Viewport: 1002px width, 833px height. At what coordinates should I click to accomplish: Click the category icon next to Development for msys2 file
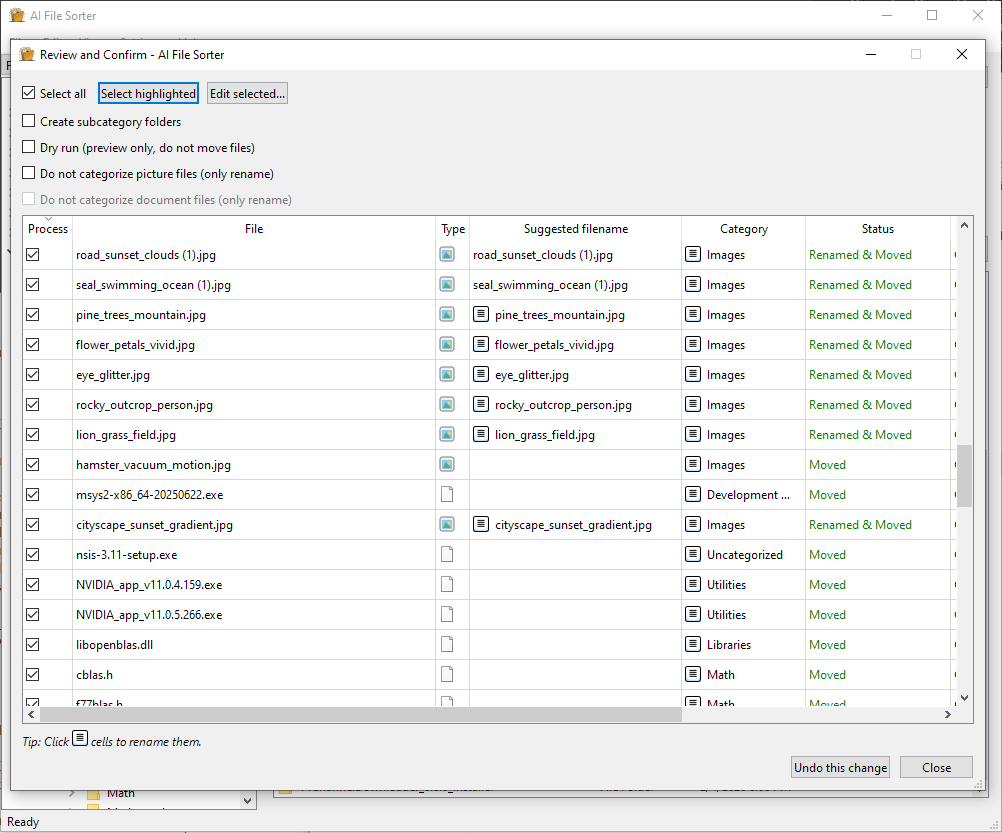691,494
